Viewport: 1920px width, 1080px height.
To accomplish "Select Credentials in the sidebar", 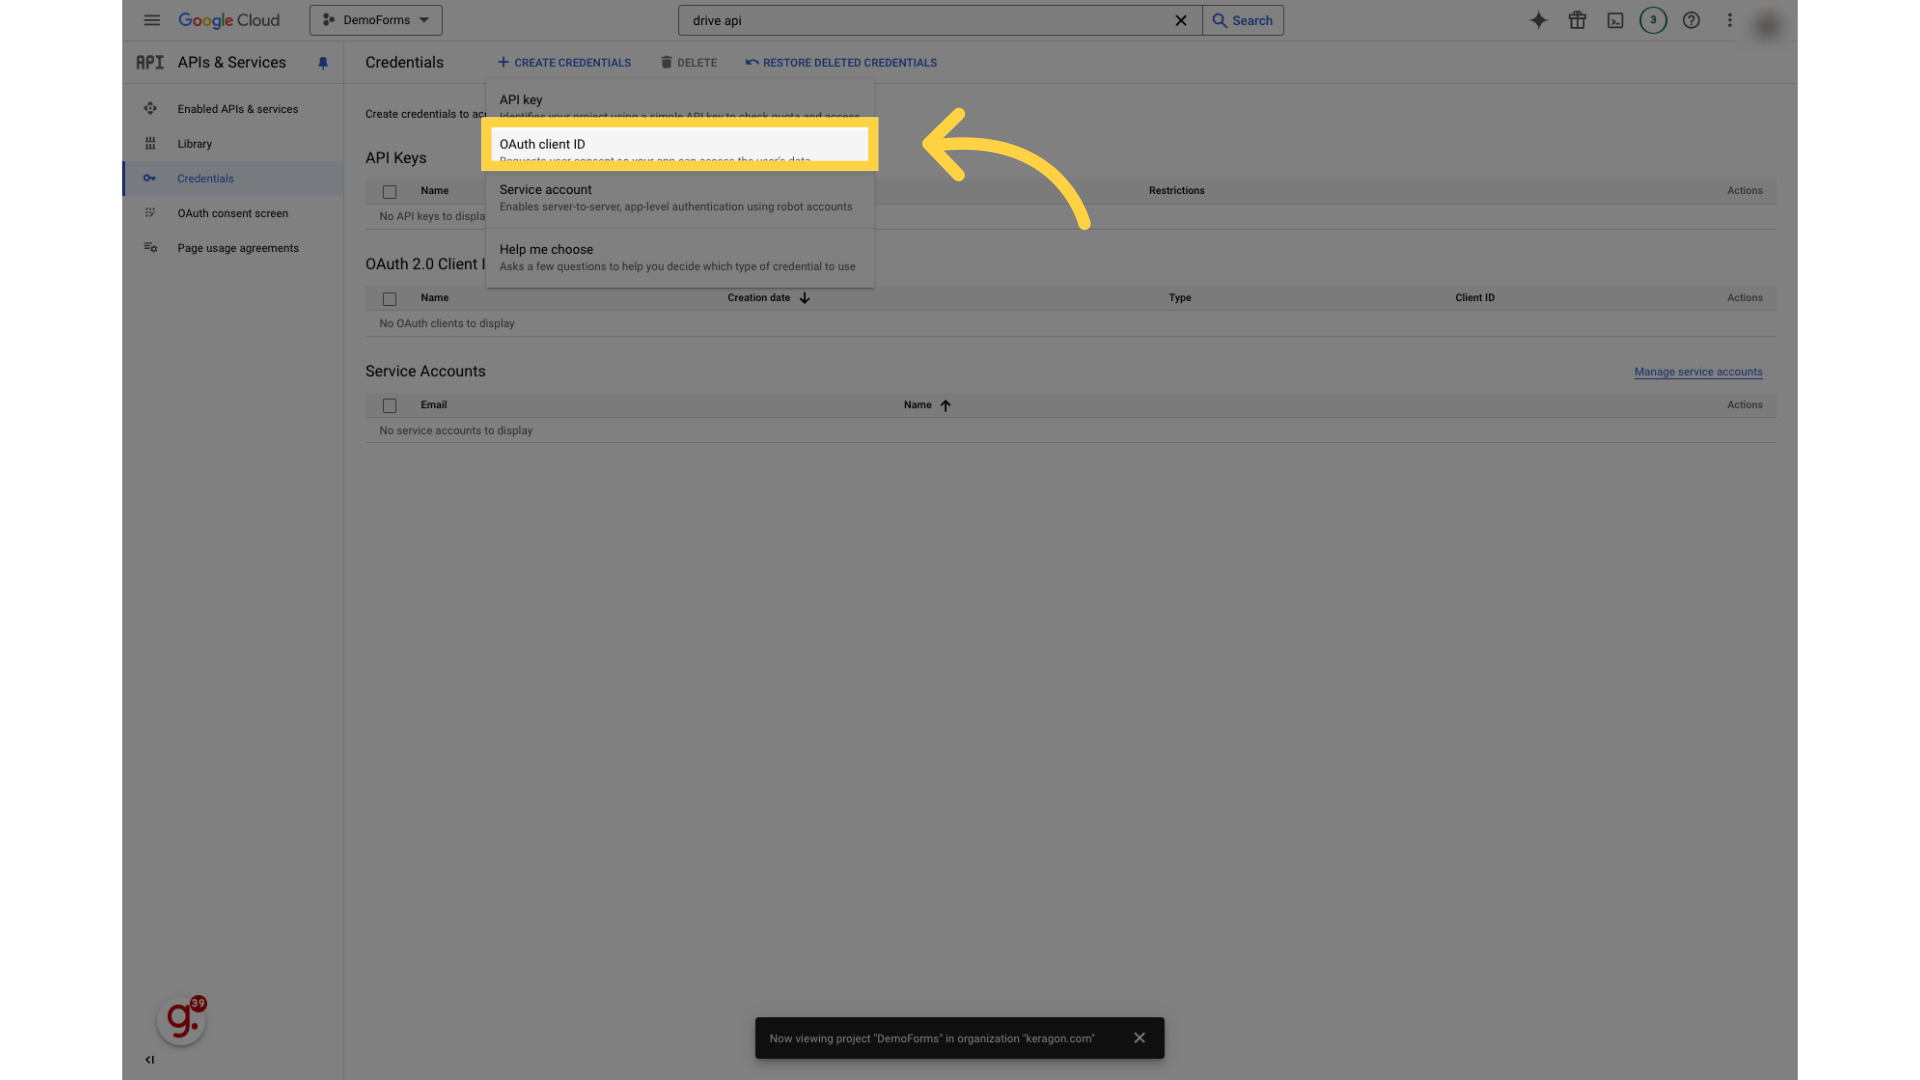I will click(x=233, y=179).
